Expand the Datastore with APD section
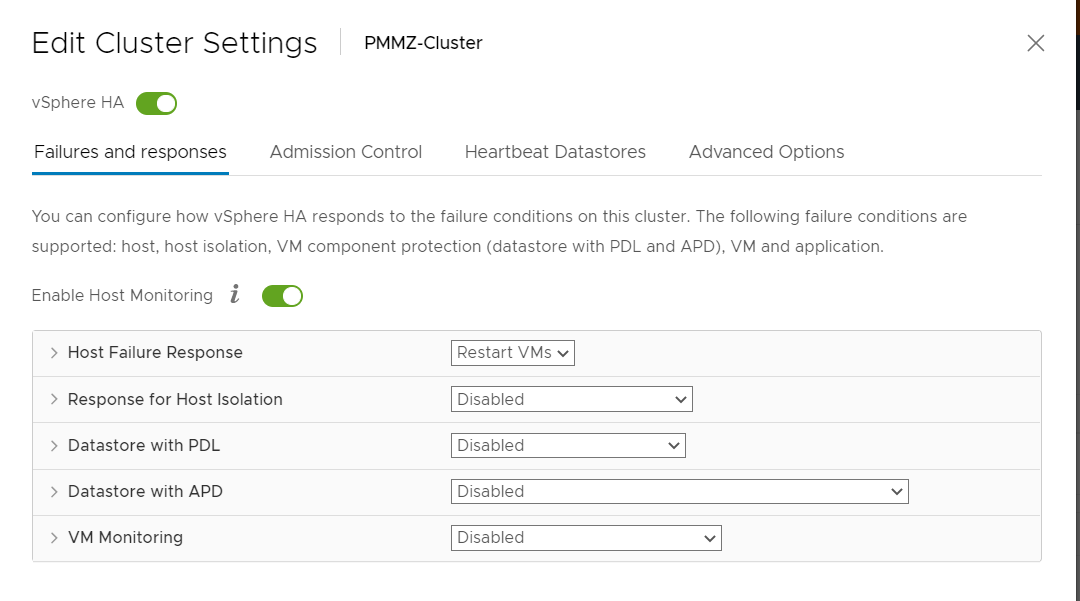The width and height of the screenshot is (1080, 601). click(x=54, y=492)
